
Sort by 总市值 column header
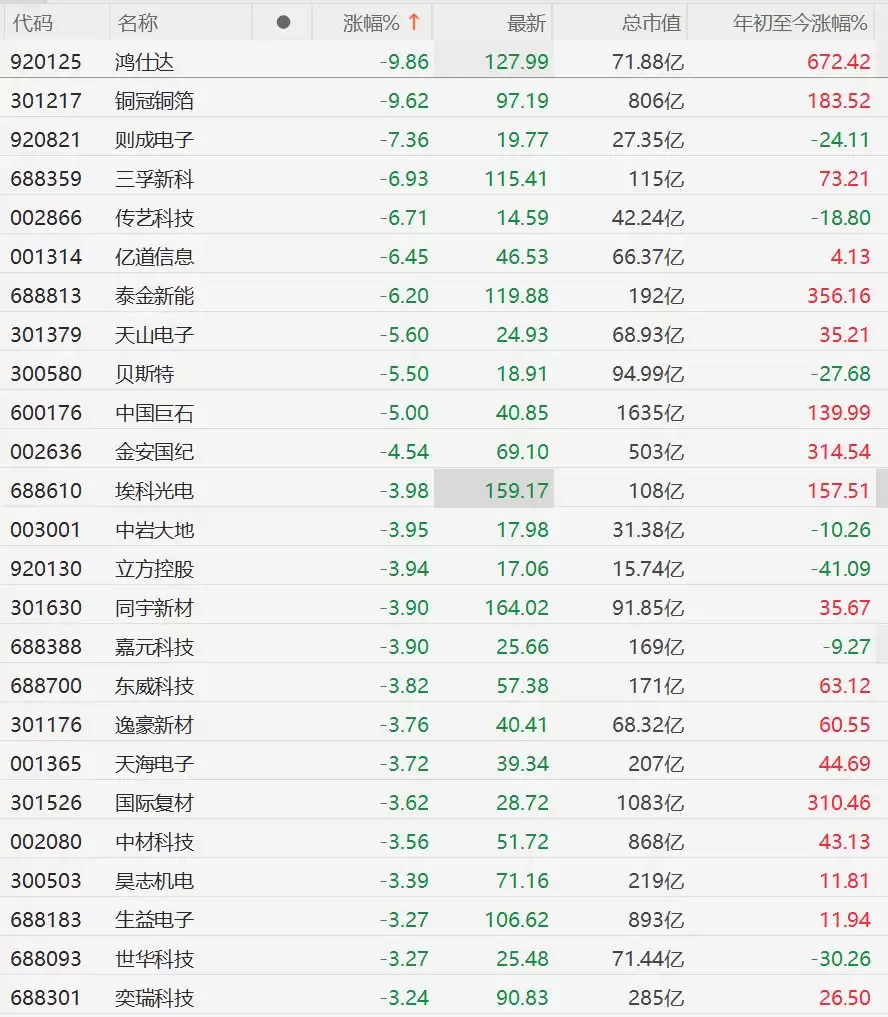pyautogui.click(x=651, y=23)
